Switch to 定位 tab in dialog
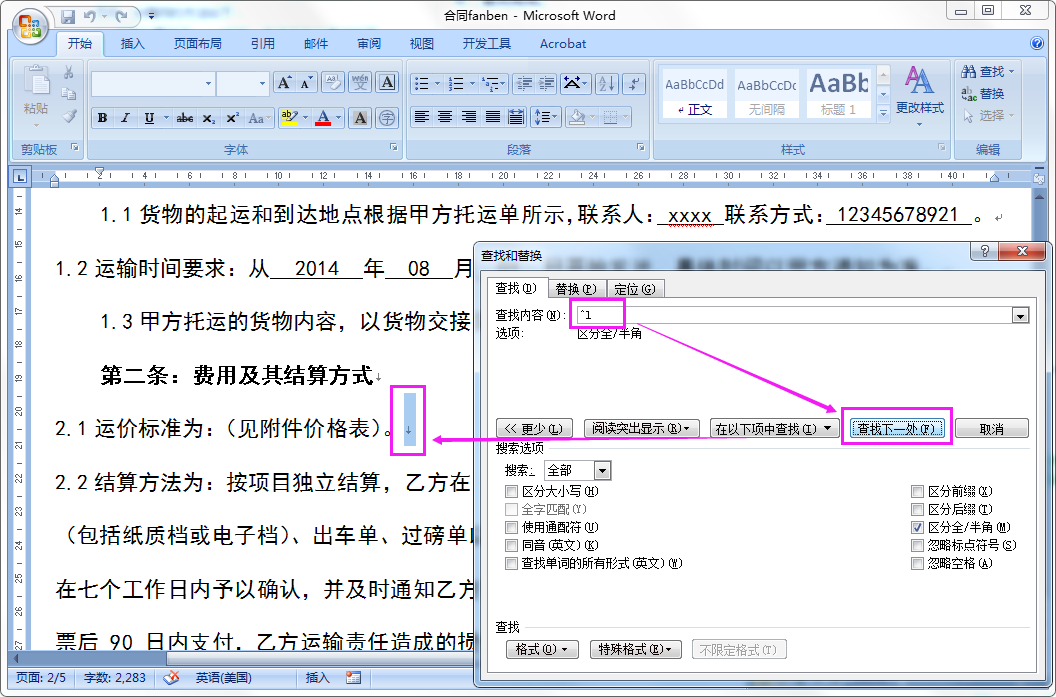The width and height of the screenshot is (1056, 697). click(x=634, y=289)
